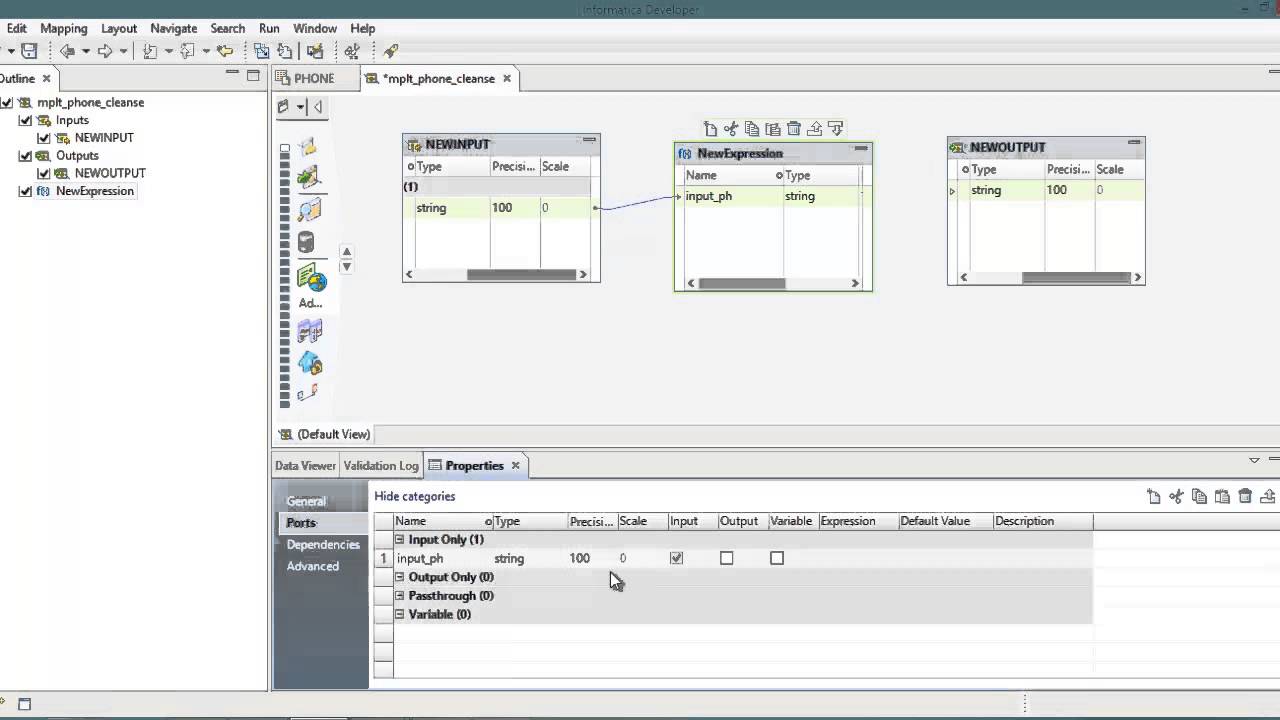Close the mplt_phone_cleanse editor tab
The image size is (1280, 720).
click(507, 78)
